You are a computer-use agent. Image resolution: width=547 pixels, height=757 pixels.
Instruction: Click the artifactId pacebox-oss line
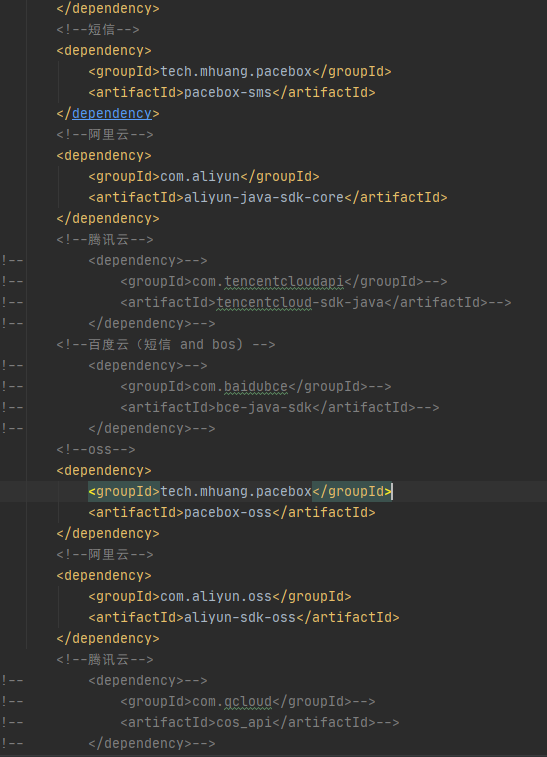pyautogui.click(x=232, y=512)
